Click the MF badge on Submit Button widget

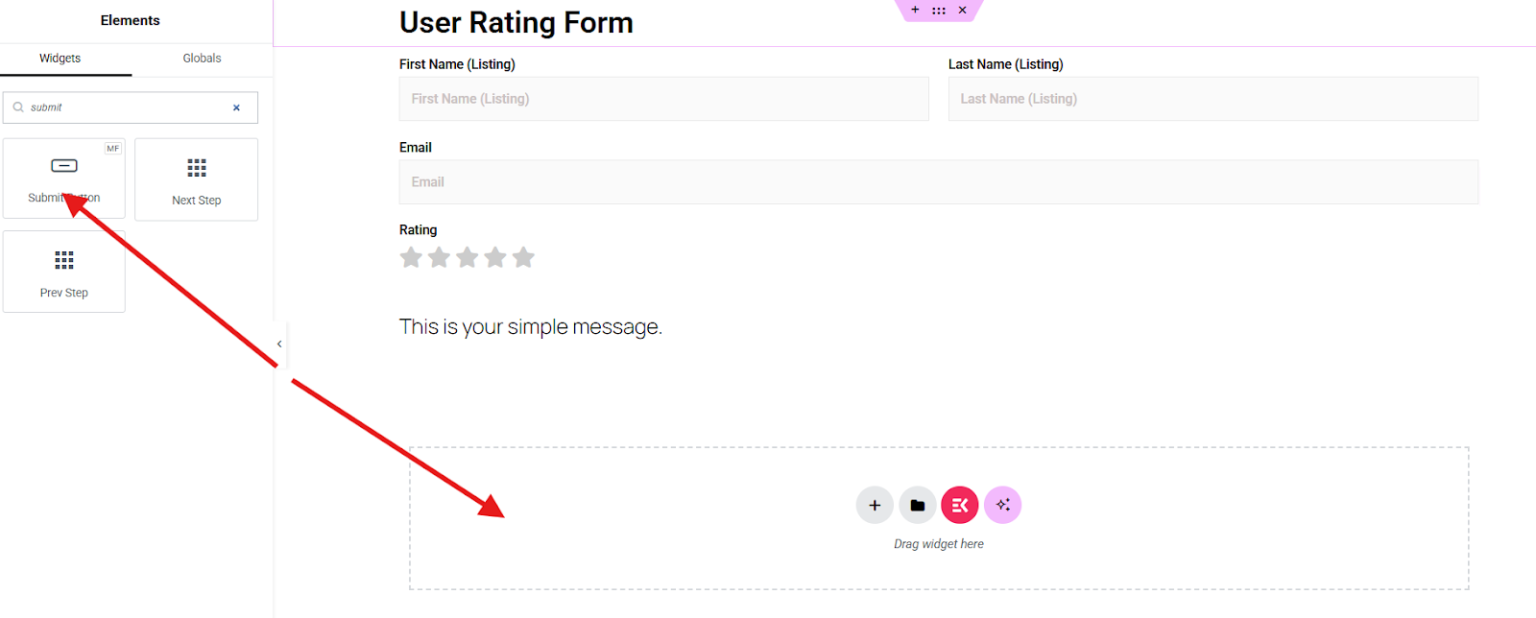point(113,148)
